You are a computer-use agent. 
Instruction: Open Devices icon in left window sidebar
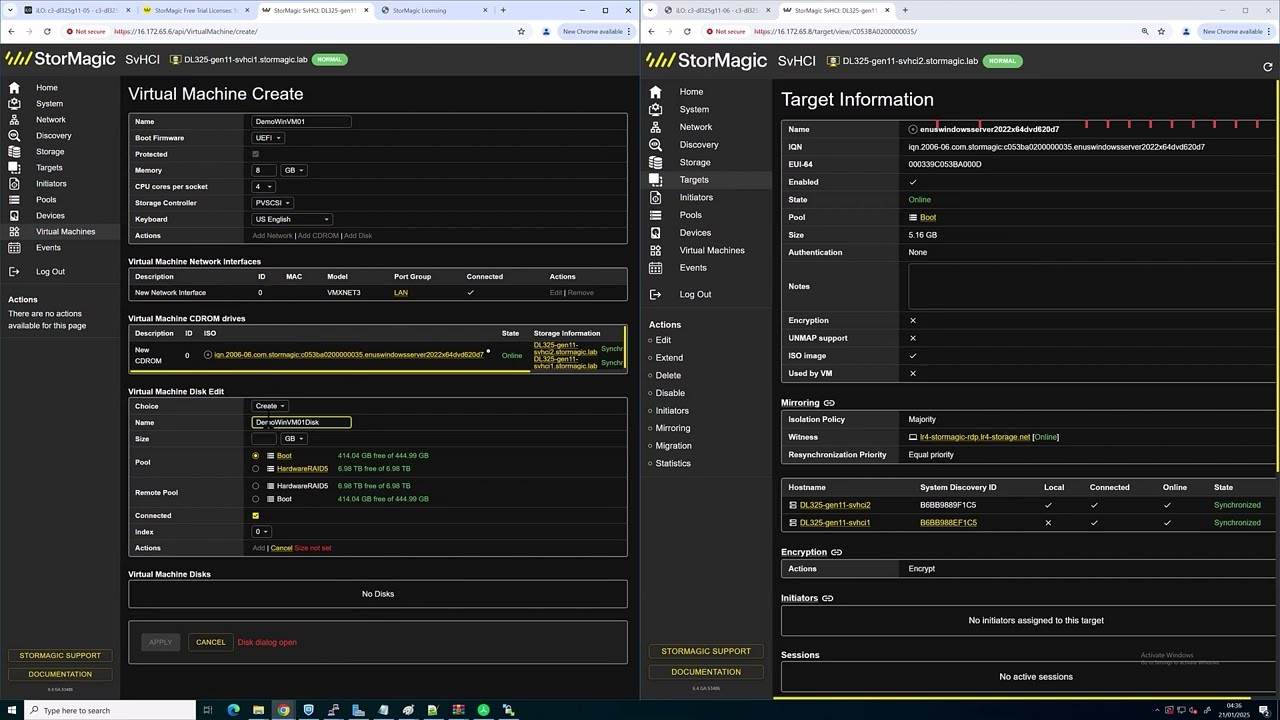pyautogui.click(x=14, y=216)
